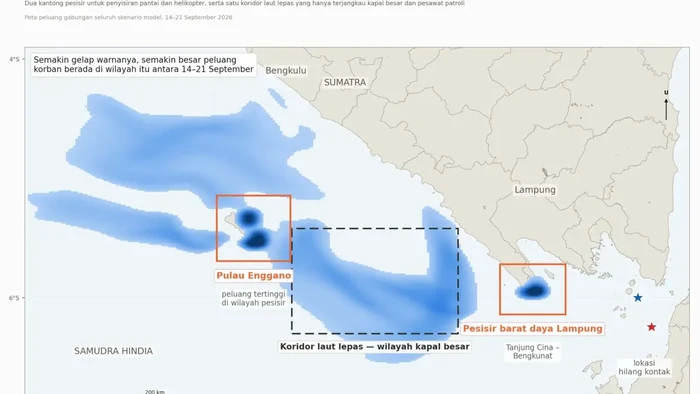700x394 pixels.
Task: Click the 'lokasi hilang kontak' annotation
Action: coord(644,367)
